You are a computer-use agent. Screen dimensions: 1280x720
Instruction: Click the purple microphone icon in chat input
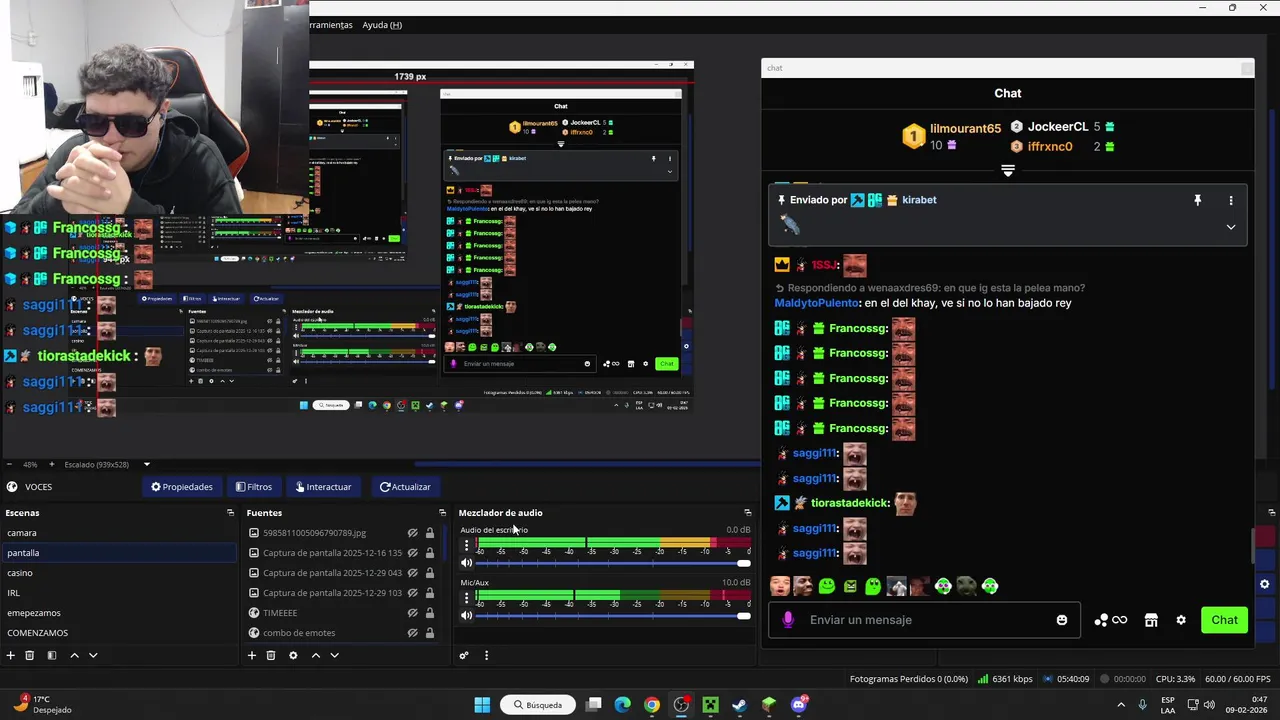click(x=788, y=620)
